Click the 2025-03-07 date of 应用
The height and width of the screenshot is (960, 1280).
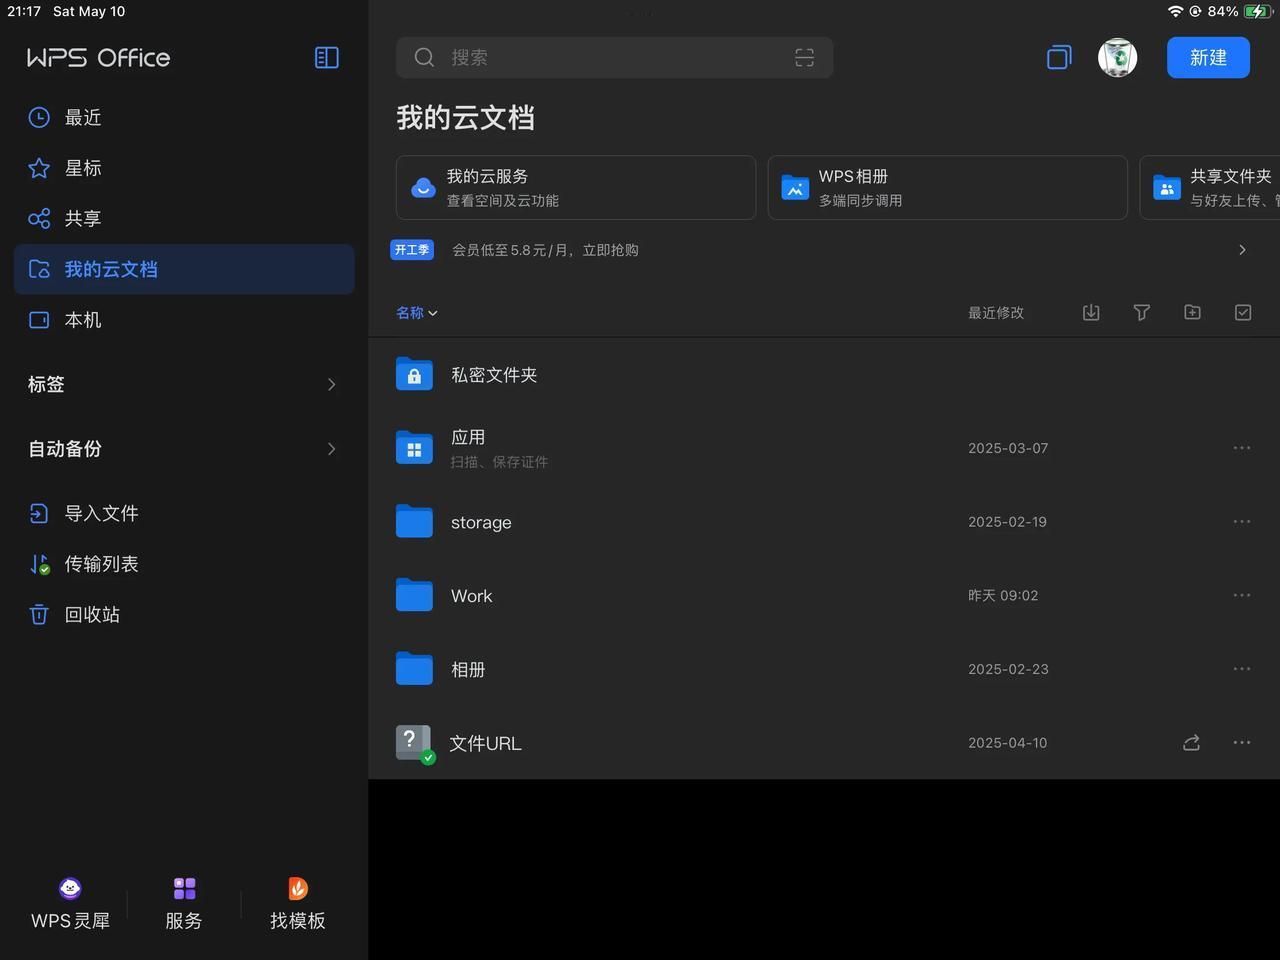coord(1008,448)
